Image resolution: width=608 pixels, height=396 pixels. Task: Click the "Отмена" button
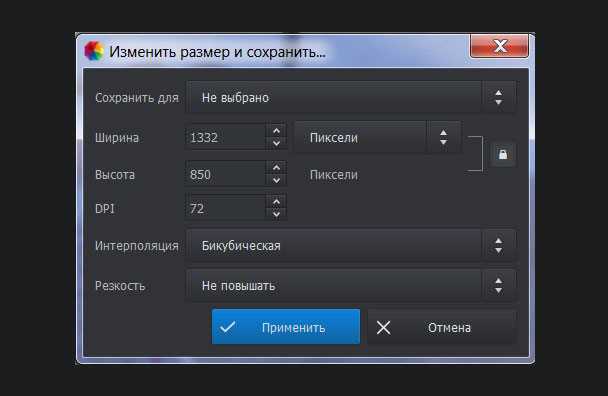click(442, 327)
